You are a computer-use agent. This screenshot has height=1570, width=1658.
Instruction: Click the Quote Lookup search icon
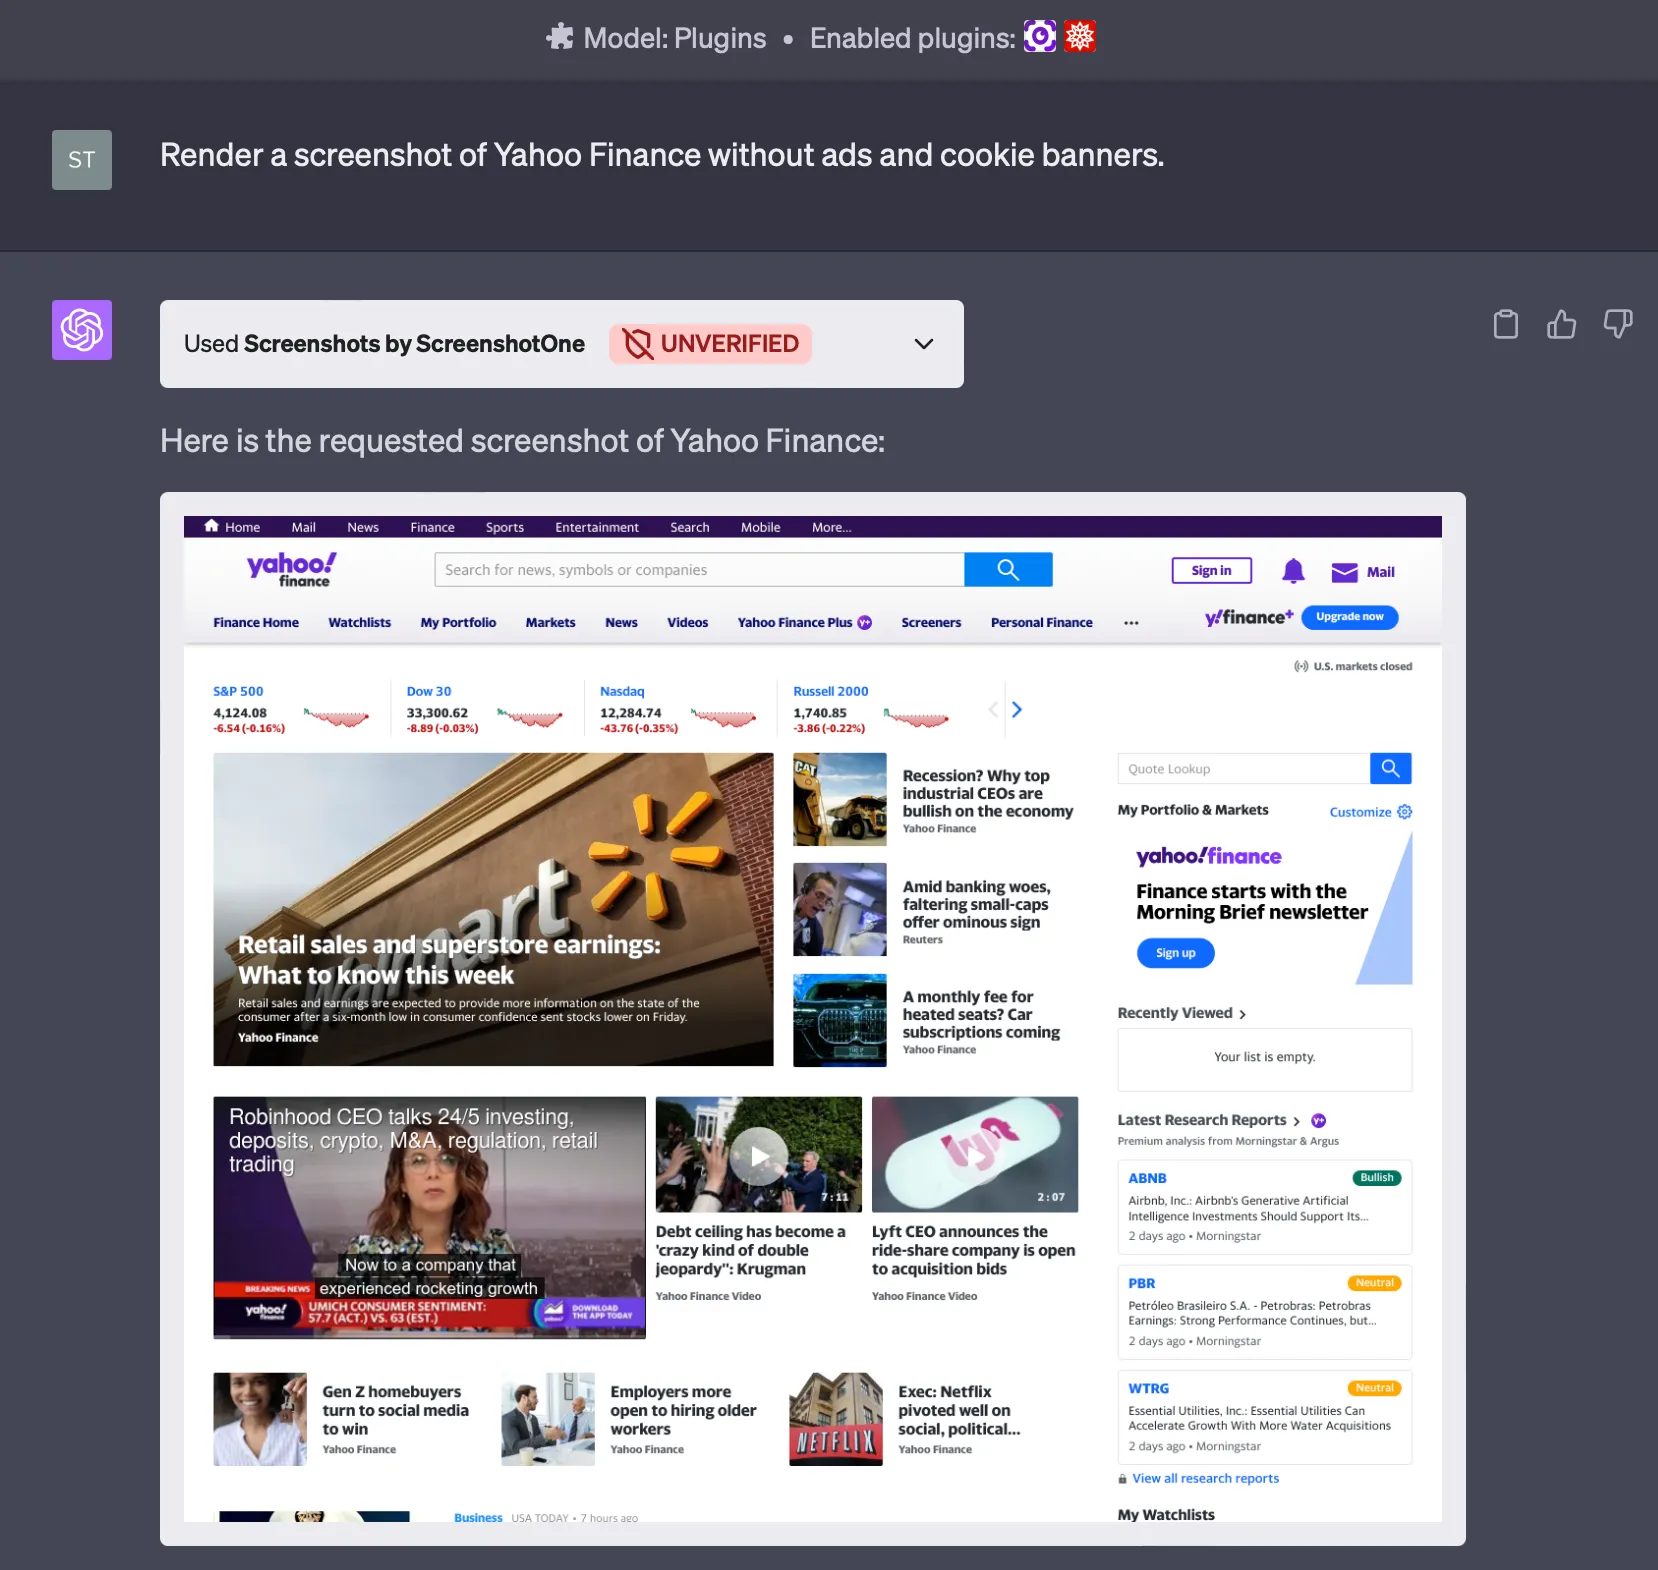click(x=1389, y=768)
